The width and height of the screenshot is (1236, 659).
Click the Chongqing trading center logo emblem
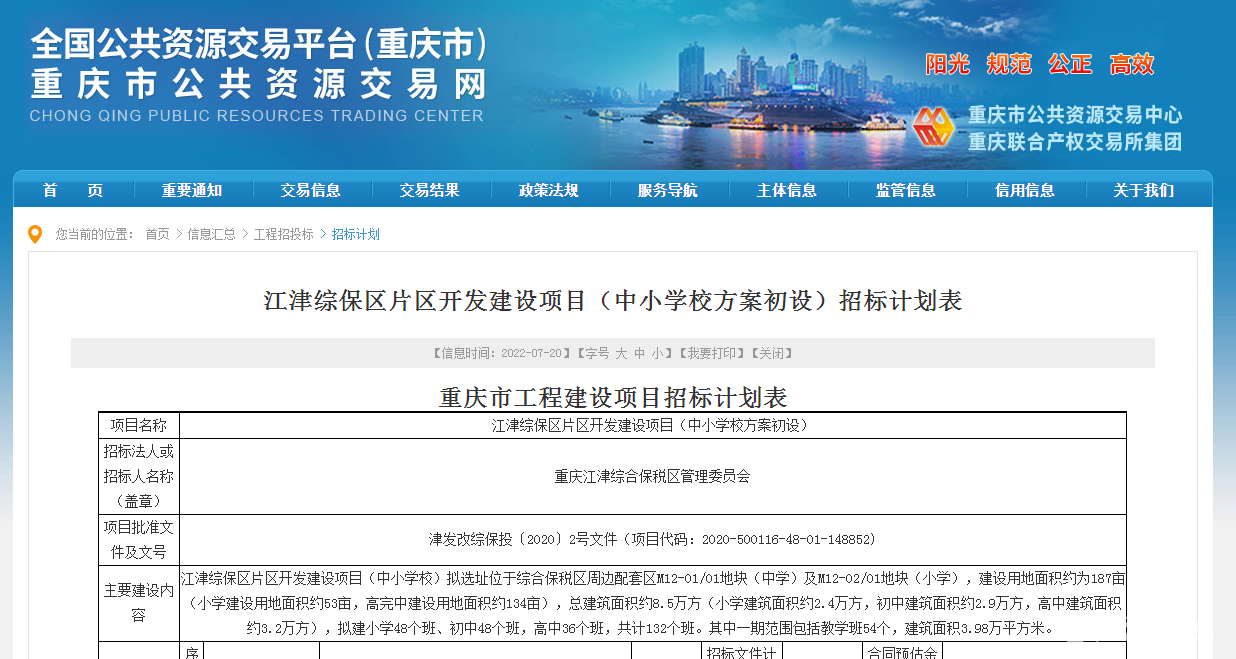pyautogui.click(x=933, y=128)
